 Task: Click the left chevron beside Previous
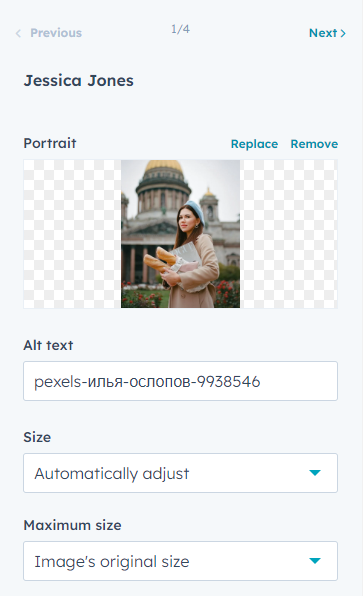click(18, 33)
